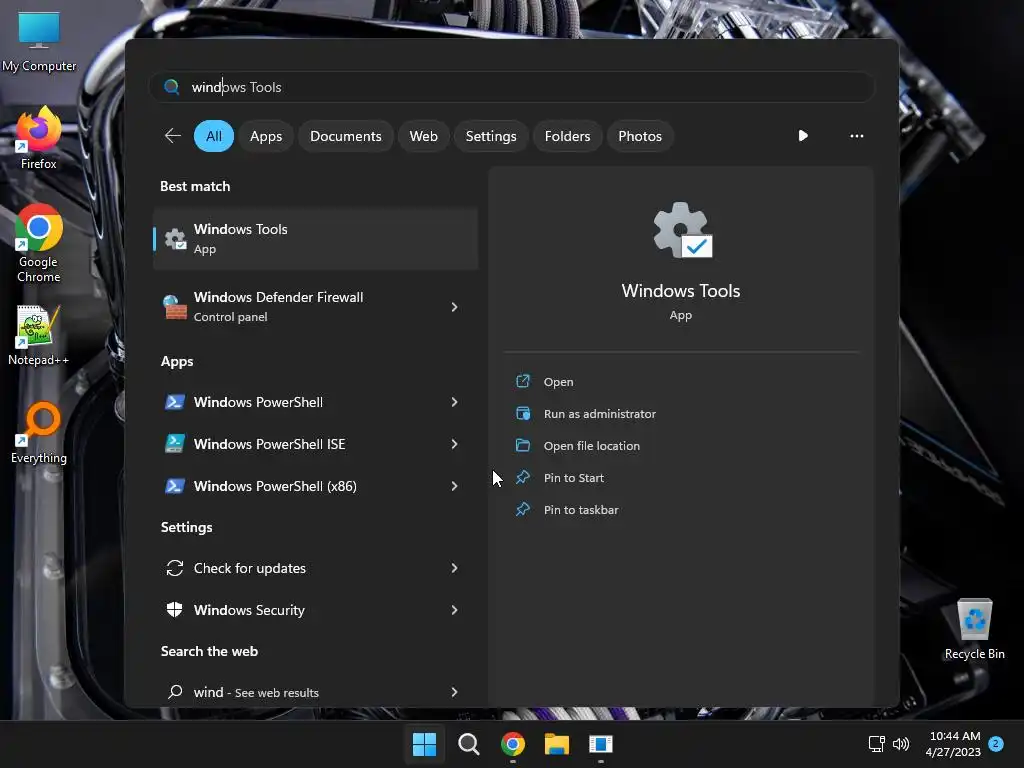Click the search text input field
Screen dimensions: 1024x768
click(x=512, y=87)
